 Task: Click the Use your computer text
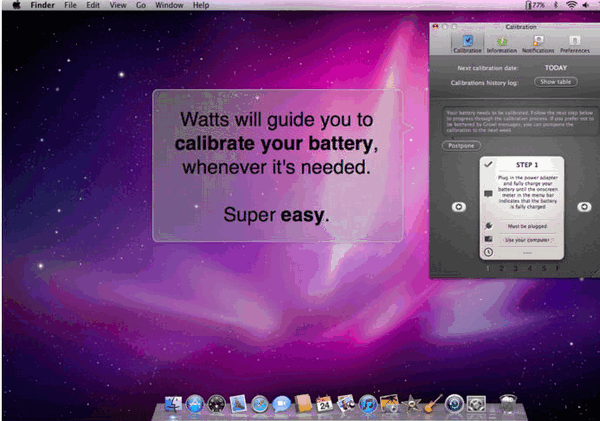(527, 240)
